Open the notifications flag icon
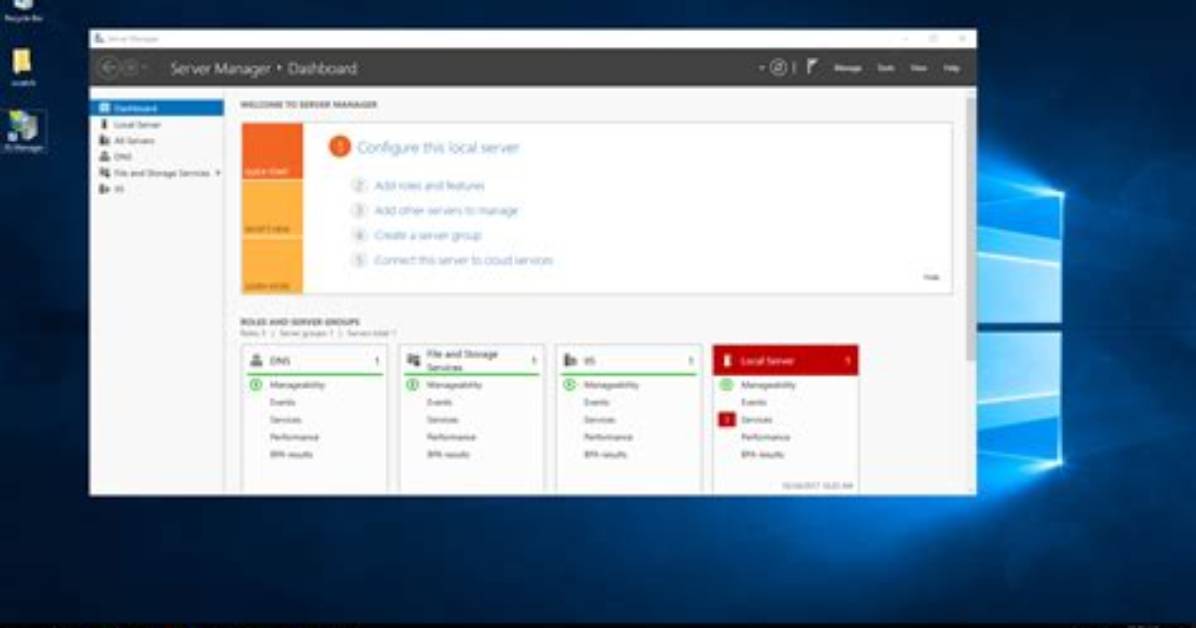Screen dimensions: 1196x628 [812, 67]
